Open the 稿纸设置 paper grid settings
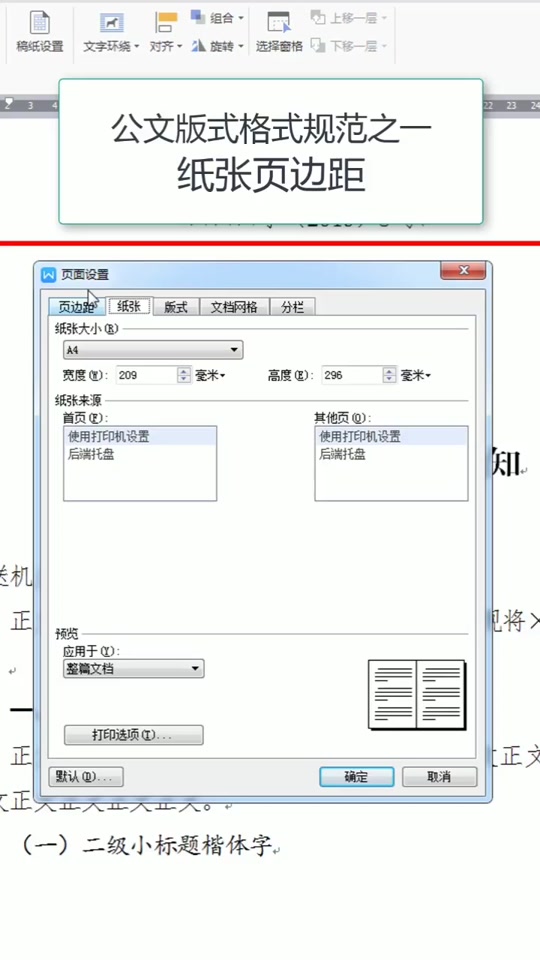 tap(40, 31)
